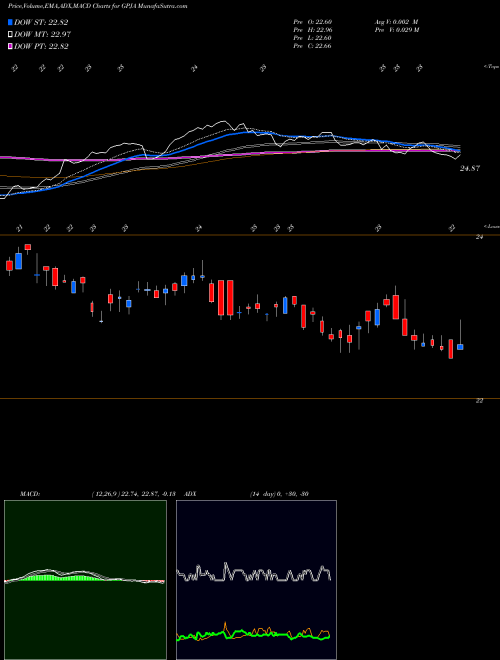Screen dimensions: 500x660
Task: Select the 'DOW MT: 22.97' legend text
Action: (x=43, y=35)
